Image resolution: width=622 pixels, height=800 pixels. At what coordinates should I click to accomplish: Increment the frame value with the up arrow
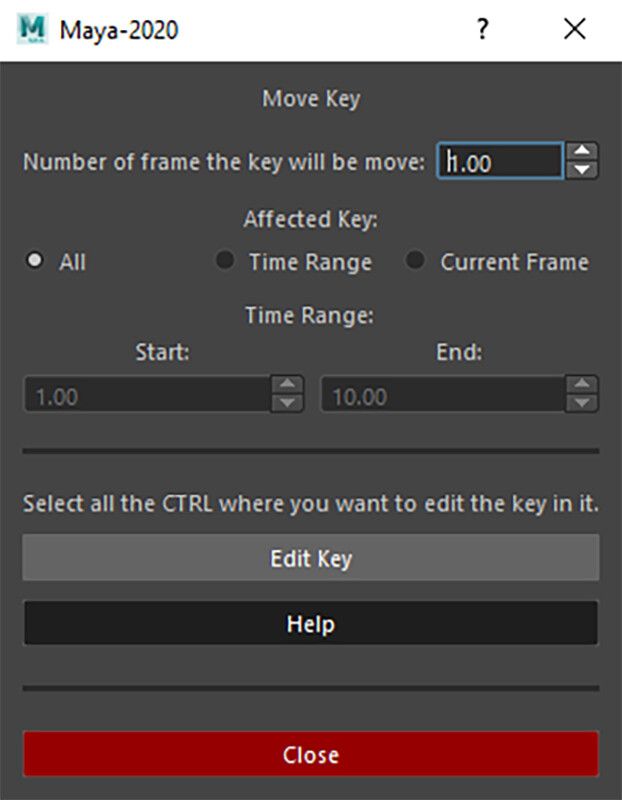(x=582, y=150)
